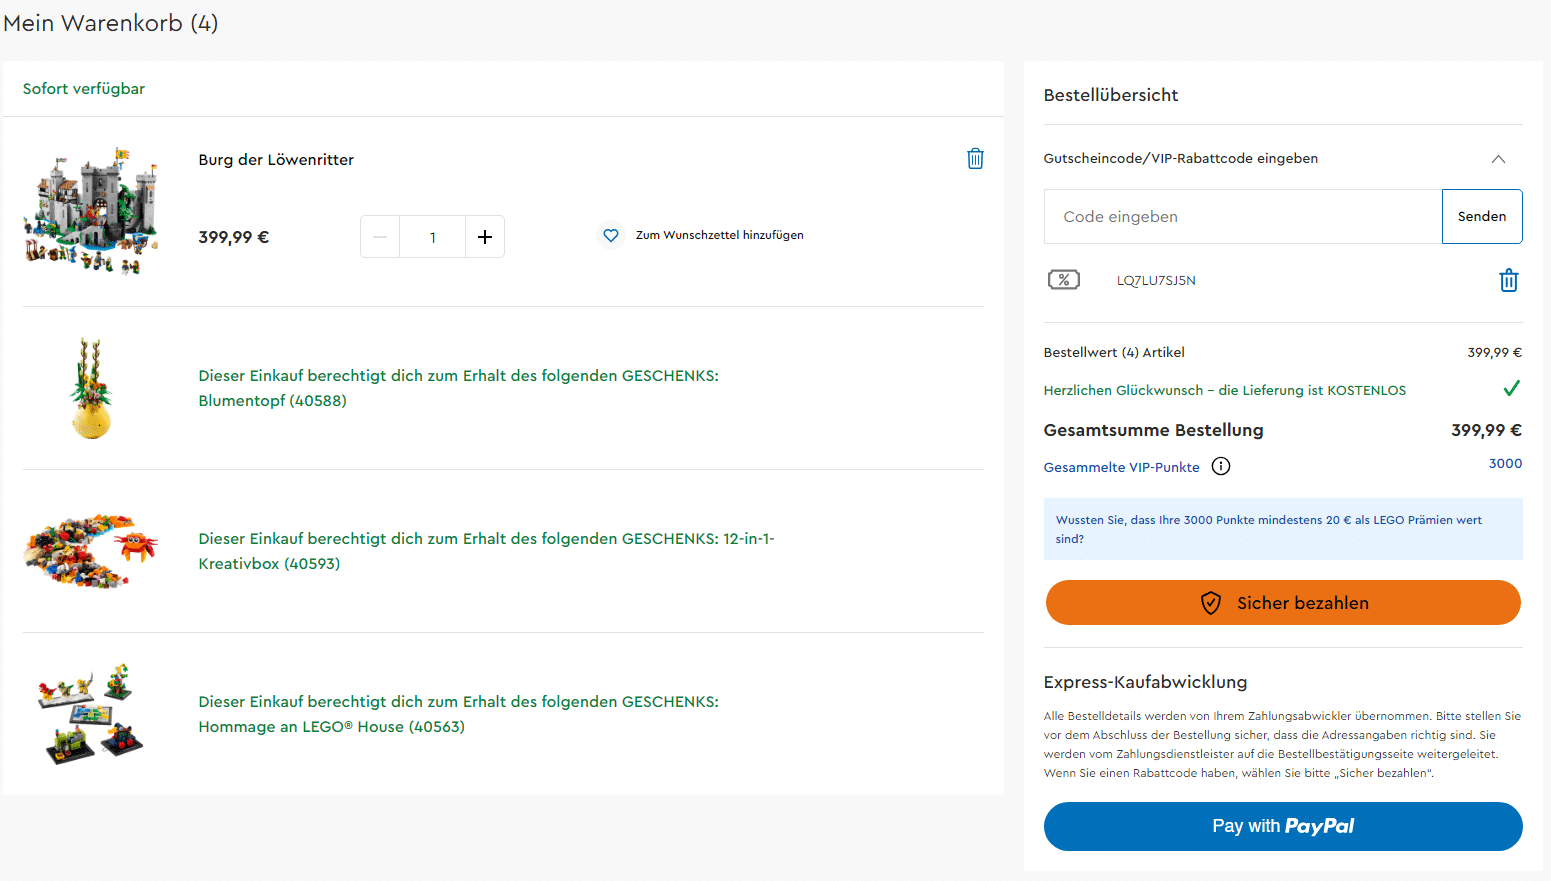Pay with PayPal button
The height and width of the screenshot is (881, 1551).
pyautogui.click(x=1283, y=826)
